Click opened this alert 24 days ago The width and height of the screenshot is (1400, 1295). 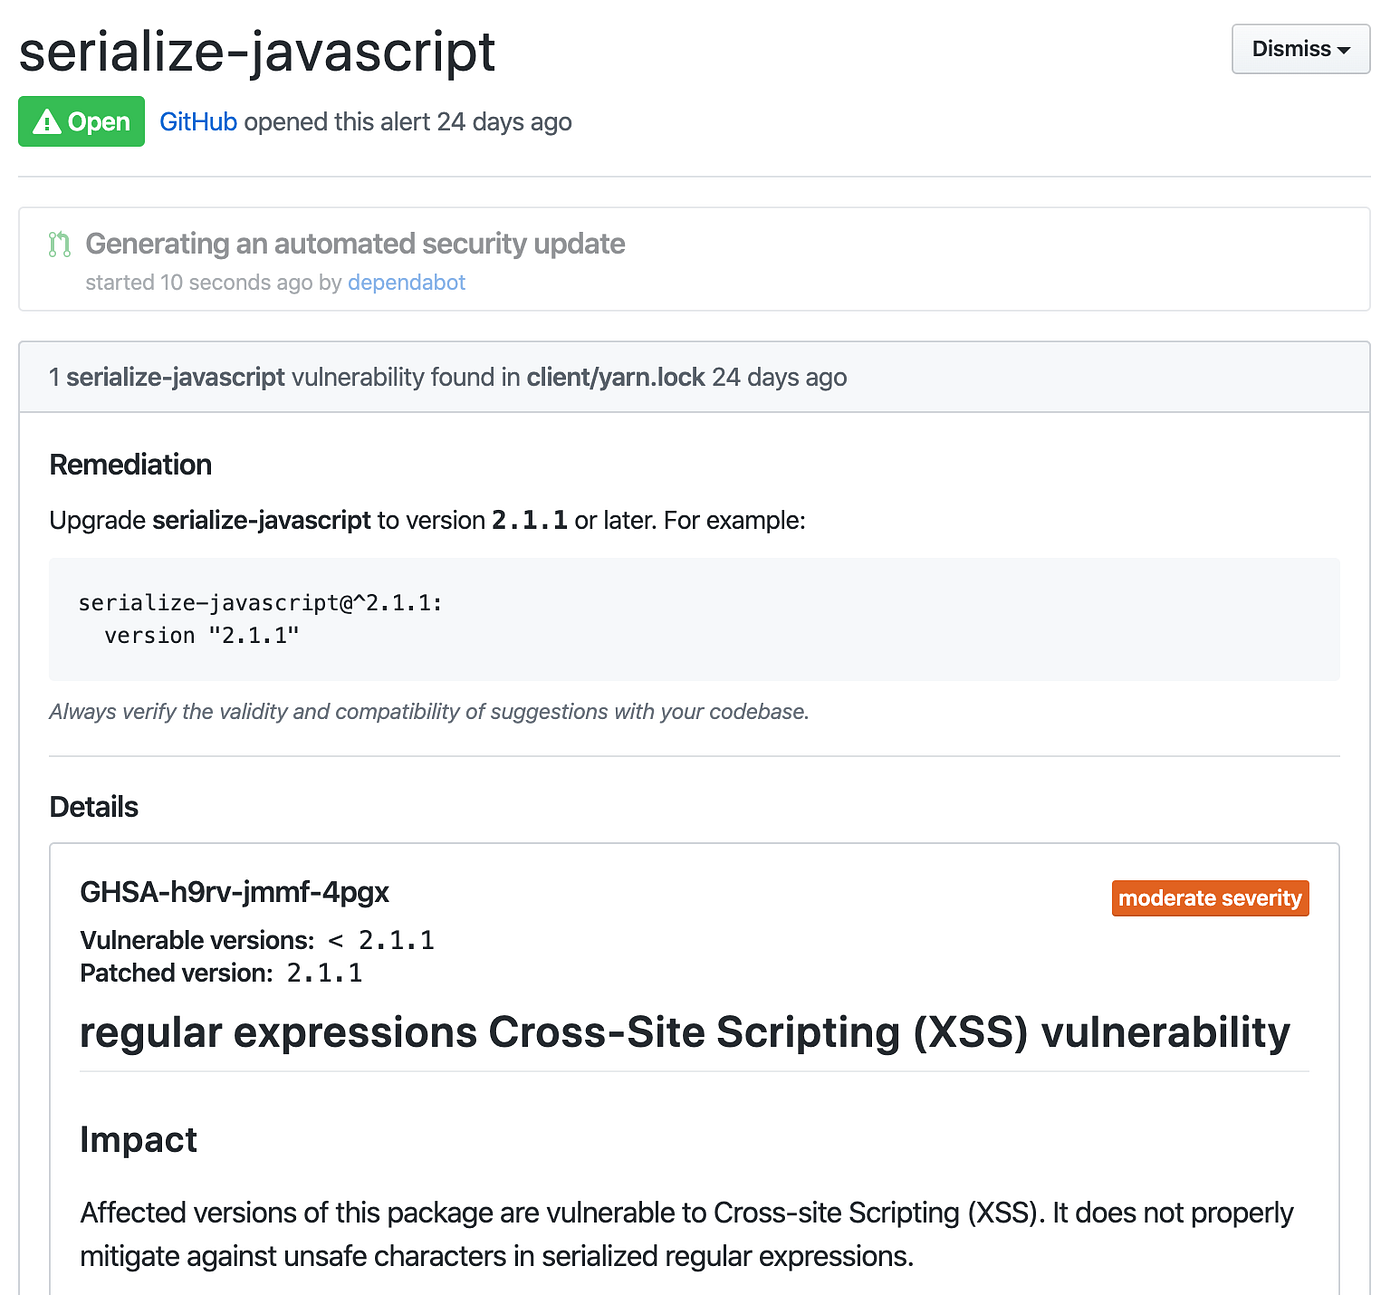point(406,121)
